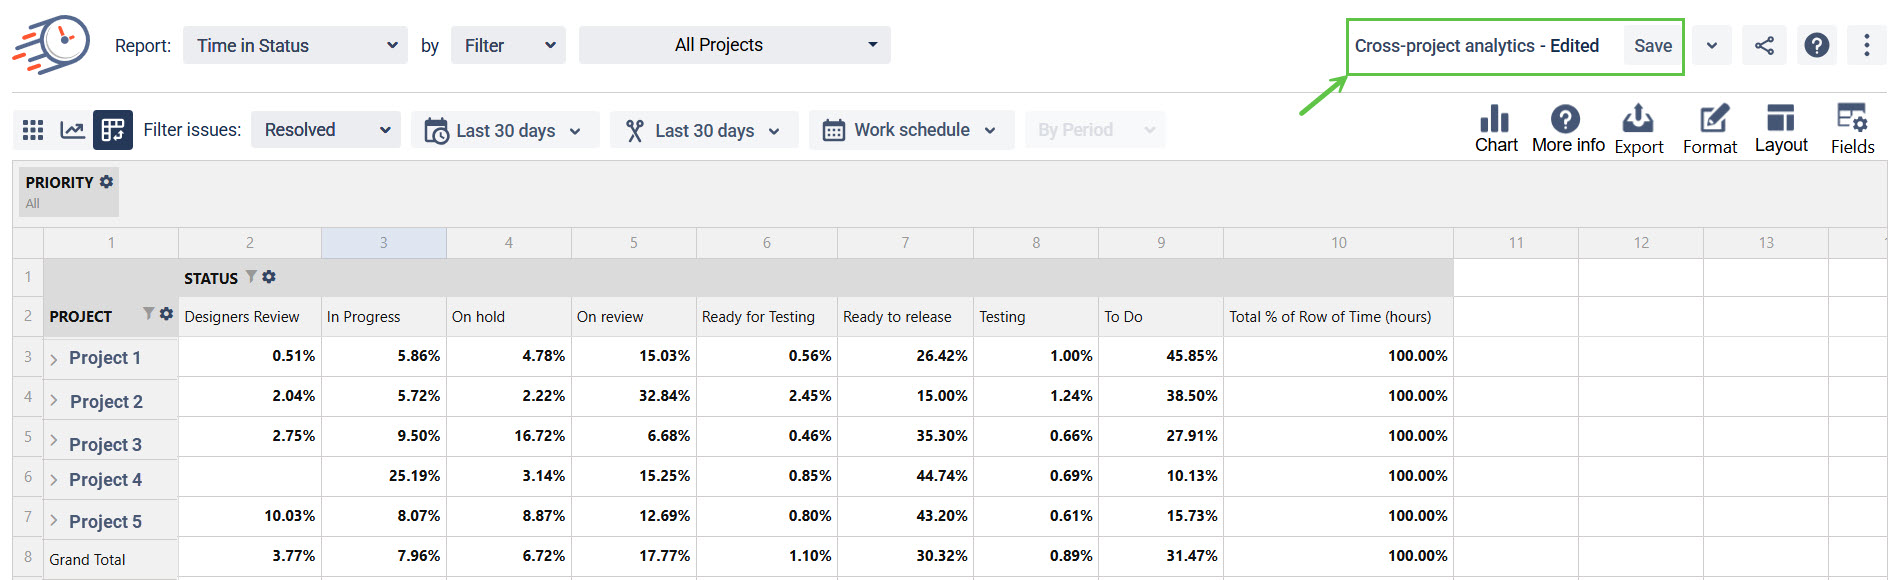Share the report
1899x580 pixels.
point(1764,45)
